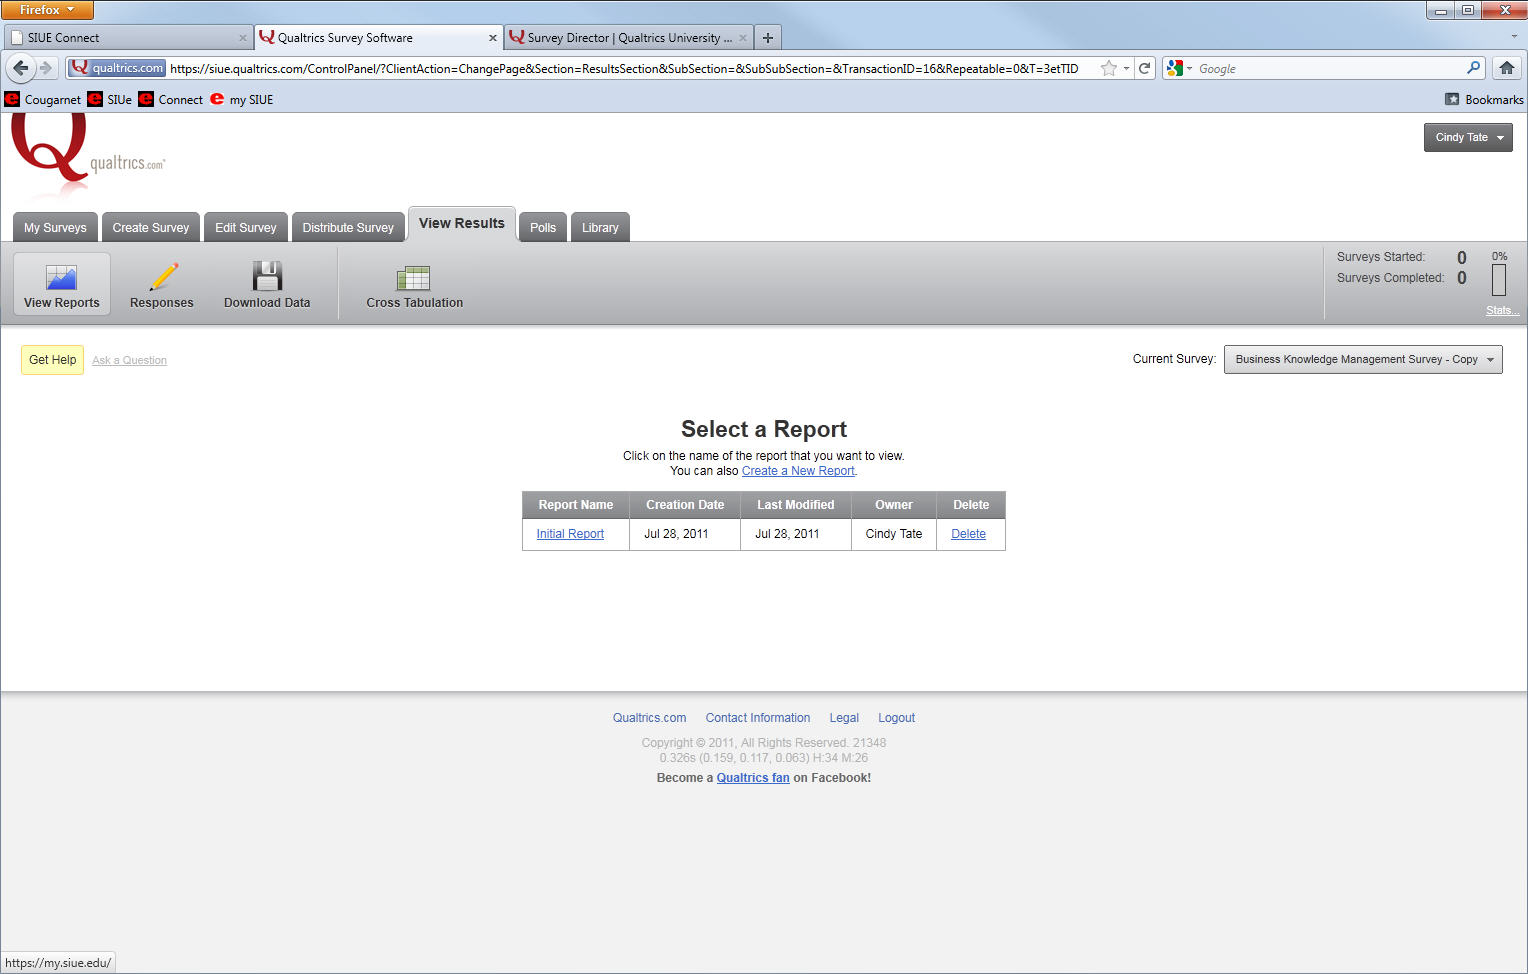The height and width of the screenshot is (974, 1528).
Task: Click the browser Home icon
Action: pyautogui.click(x=1506, y=68)
